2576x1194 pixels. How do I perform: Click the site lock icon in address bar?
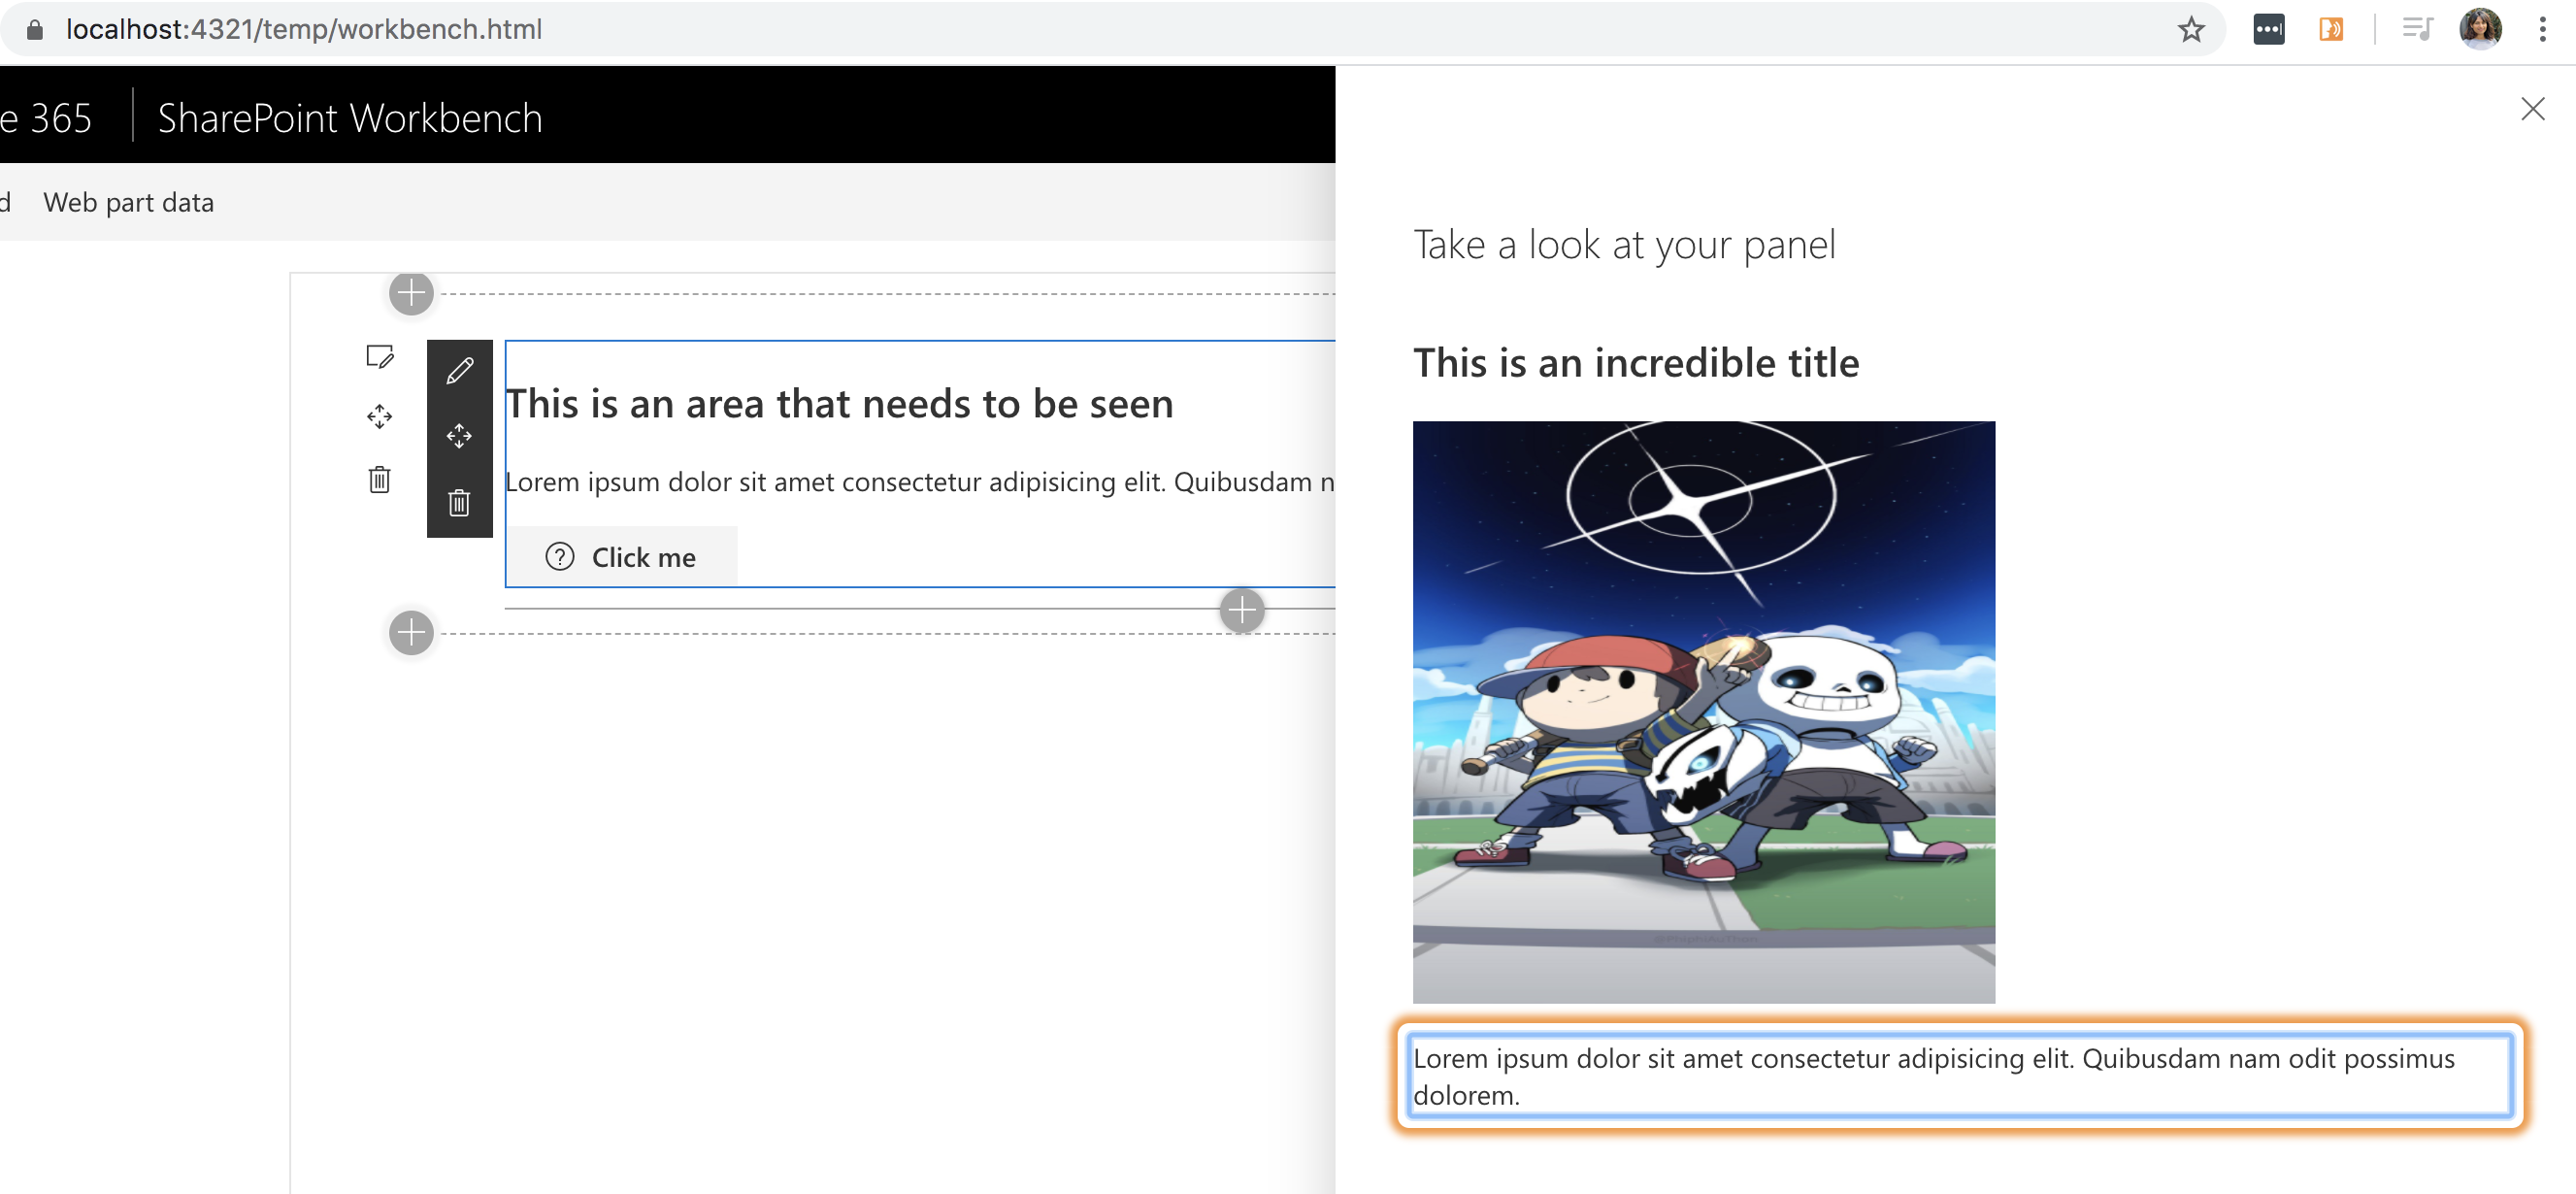click(x=35, y=30)
